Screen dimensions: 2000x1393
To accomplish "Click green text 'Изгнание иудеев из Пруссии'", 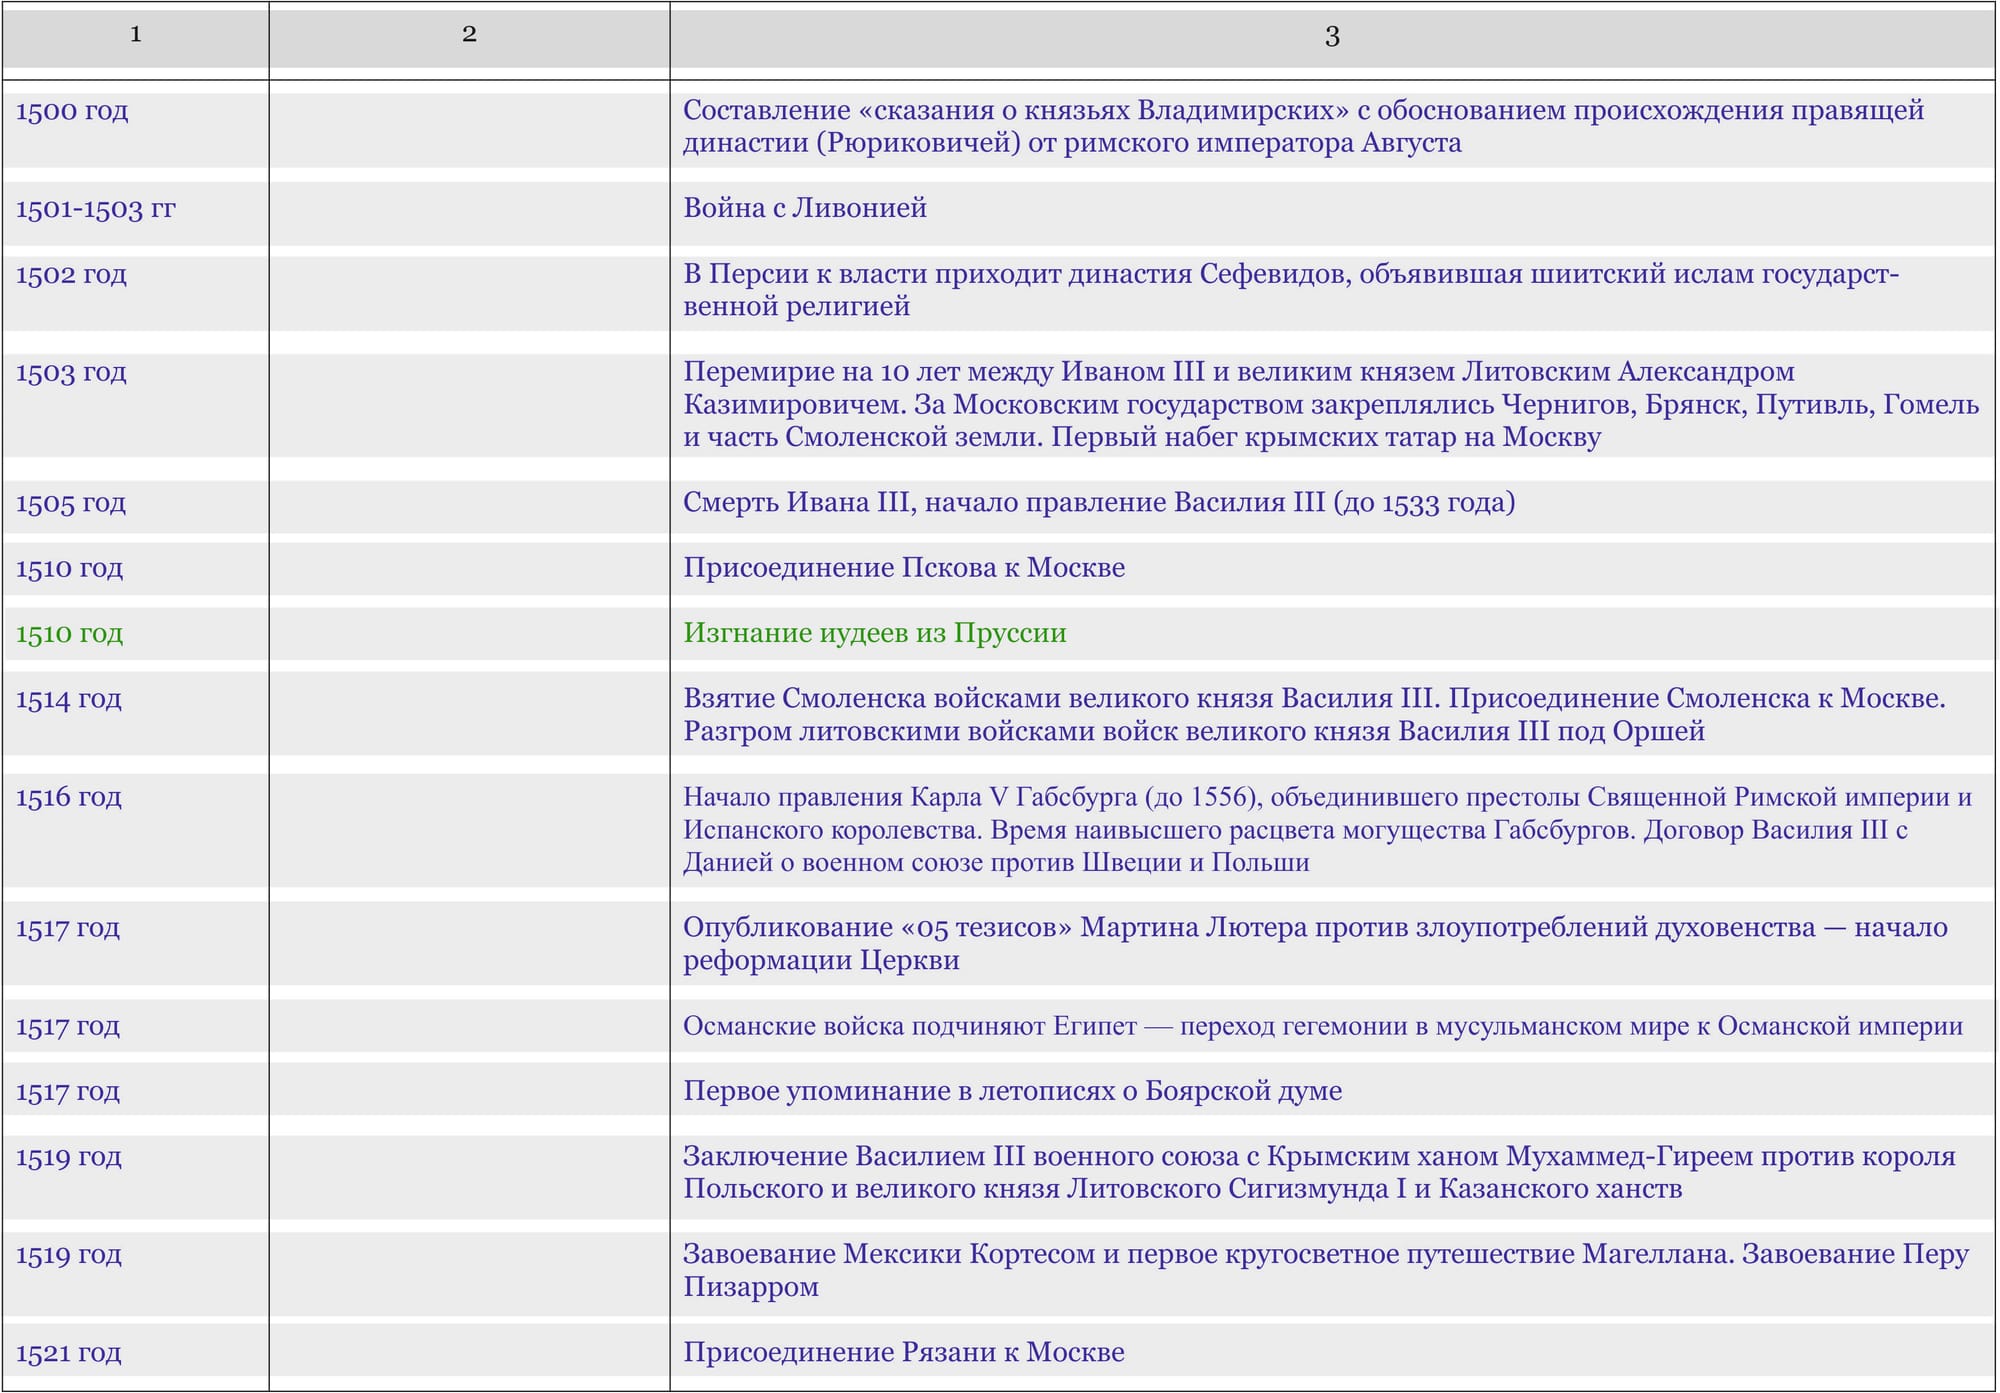I will [875, 633].
